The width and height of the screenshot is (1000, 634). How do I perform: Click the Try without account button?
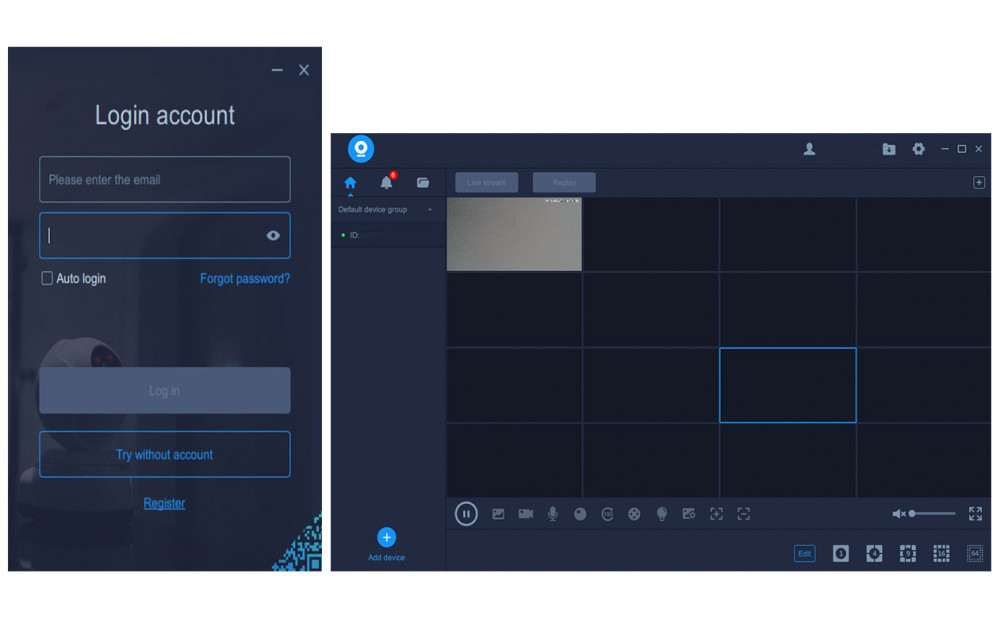(165, 454)
